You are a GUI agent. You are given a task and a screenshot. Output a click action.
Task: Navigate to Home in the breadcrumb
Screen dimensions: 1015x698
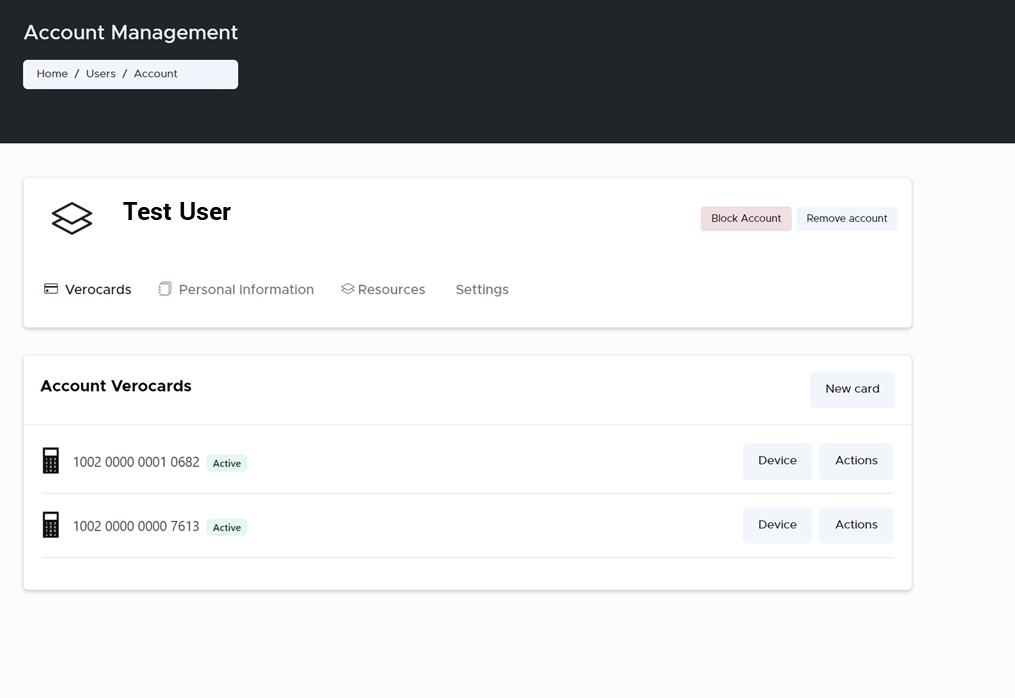click(x=52, y=74)
